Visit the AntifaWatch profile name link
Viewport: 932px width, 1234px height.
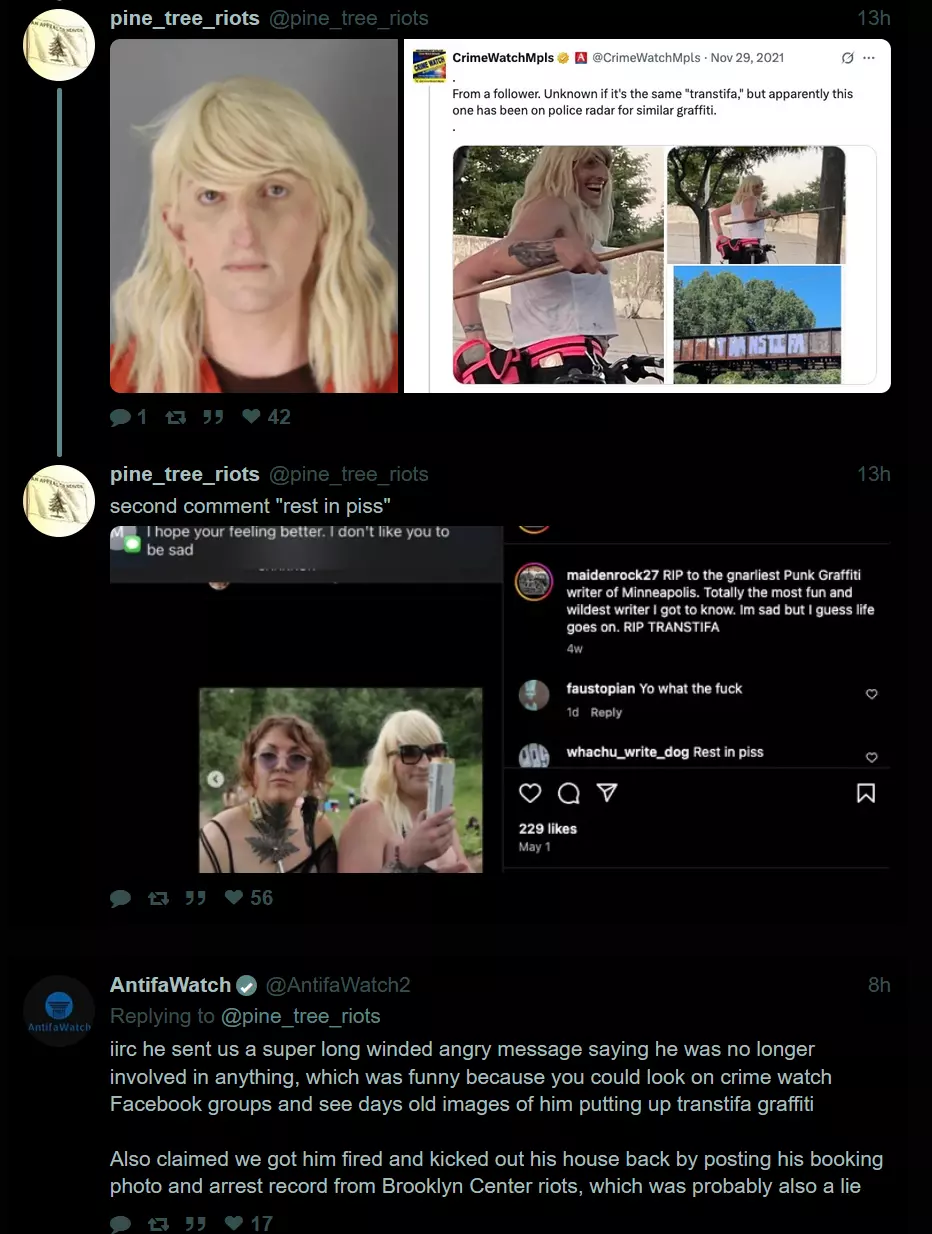[x=171, y=985]
